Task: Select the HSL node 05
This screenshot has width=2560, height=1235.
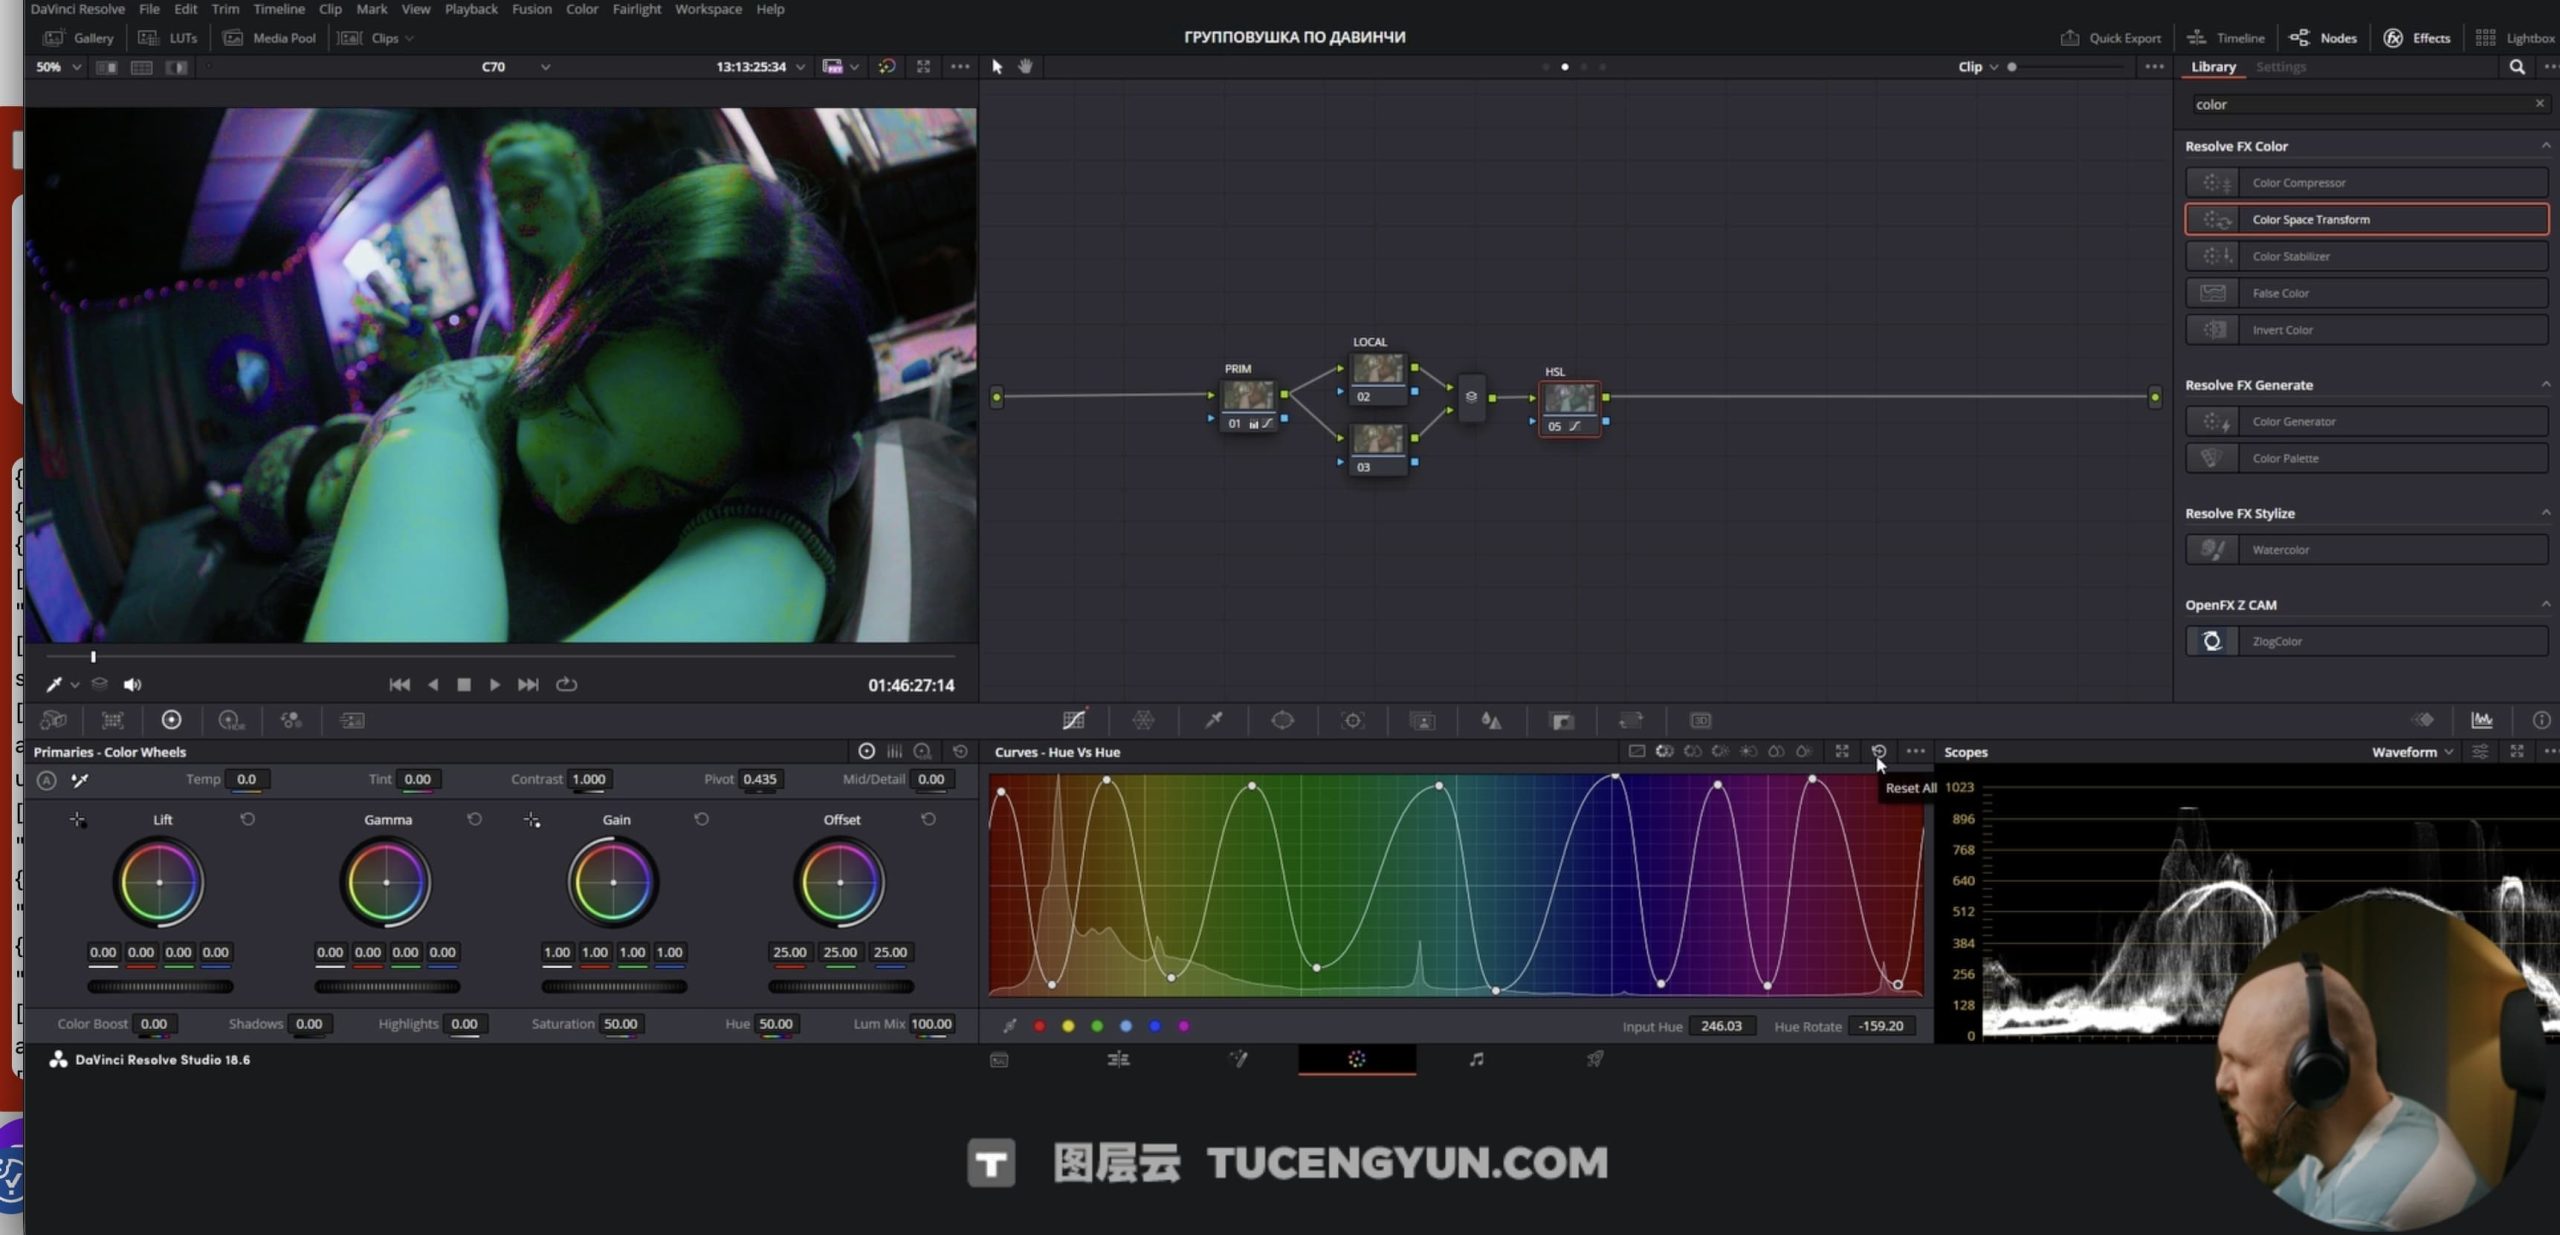Action: (1569, 400)
